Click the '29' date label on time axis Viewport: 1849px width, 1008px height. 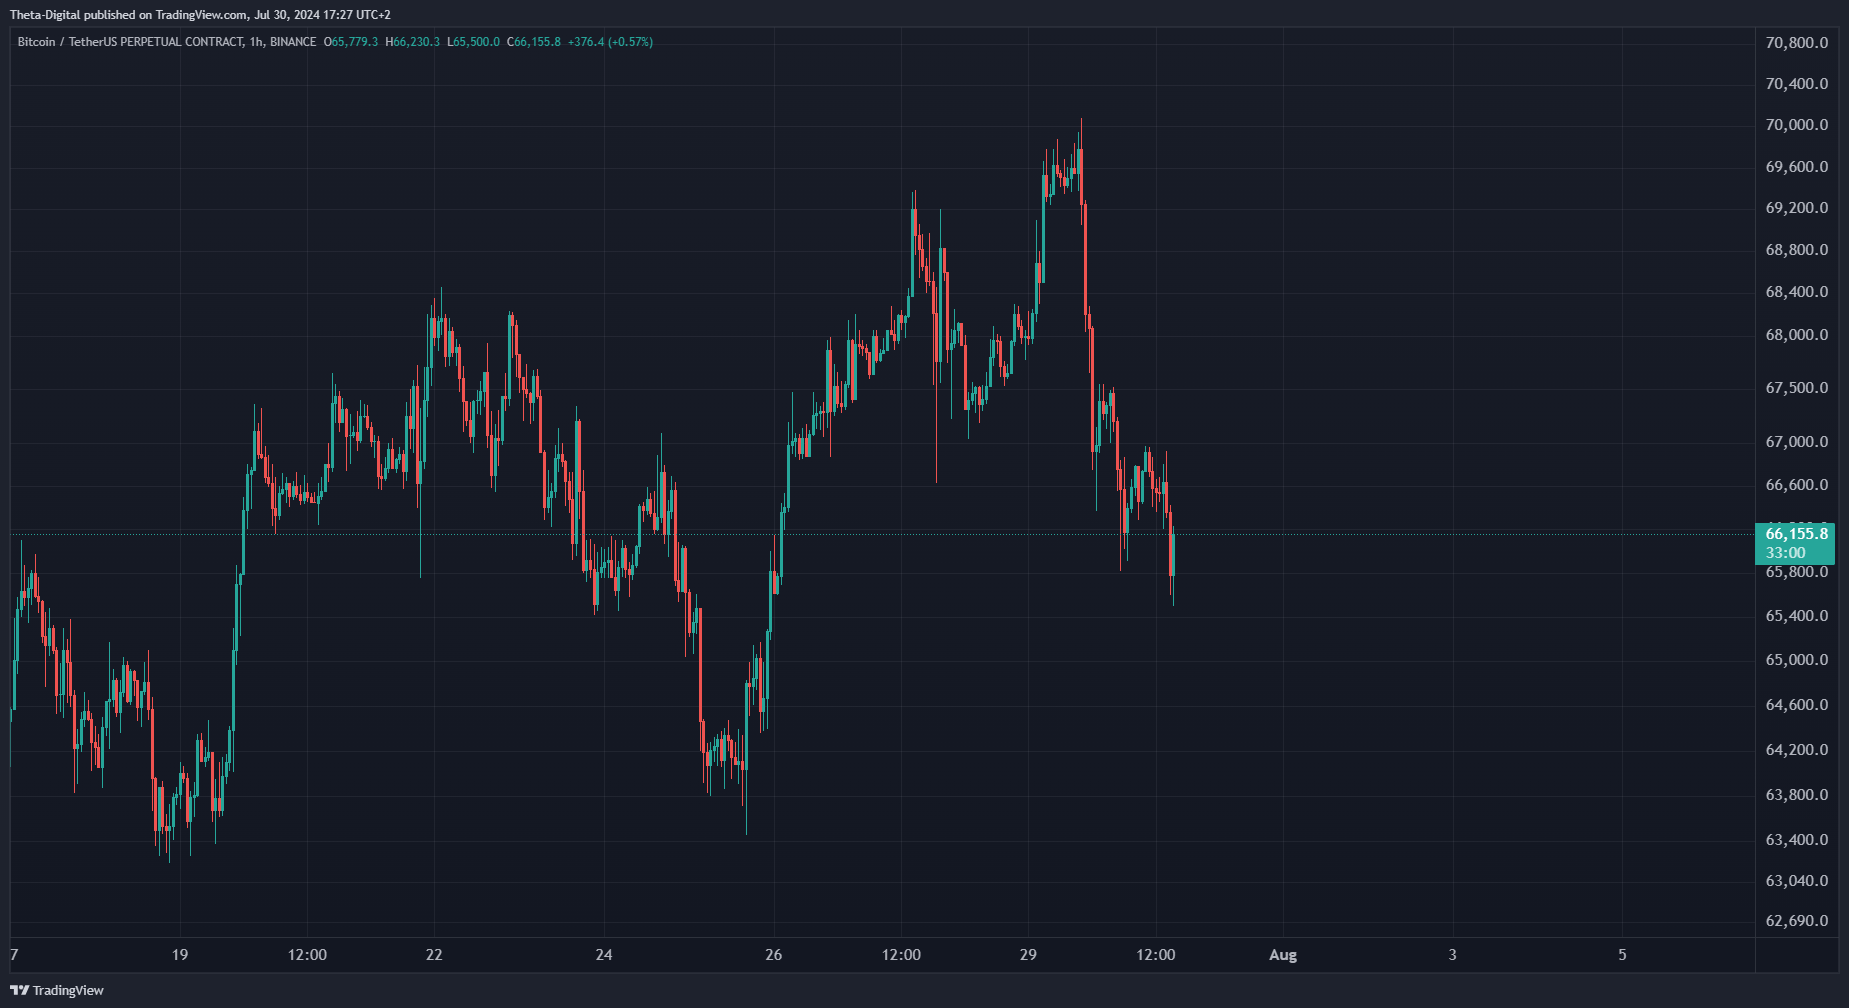coord(1028,955)
